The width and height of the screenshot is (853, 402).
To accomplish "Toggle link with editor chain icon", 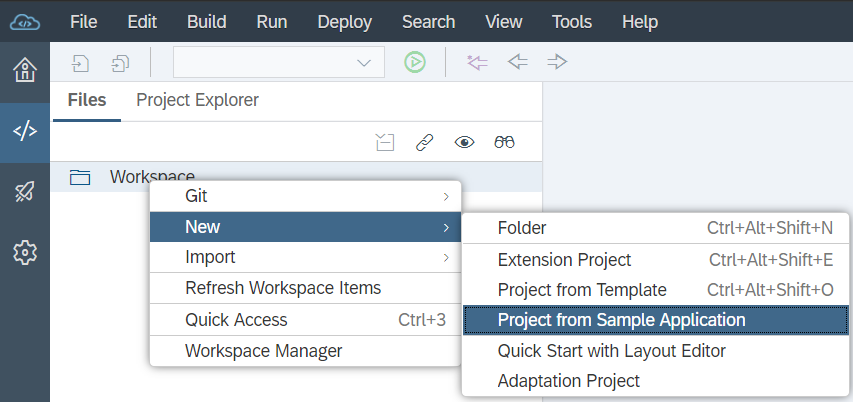I will pyautogui.click(x=424, y=143).
